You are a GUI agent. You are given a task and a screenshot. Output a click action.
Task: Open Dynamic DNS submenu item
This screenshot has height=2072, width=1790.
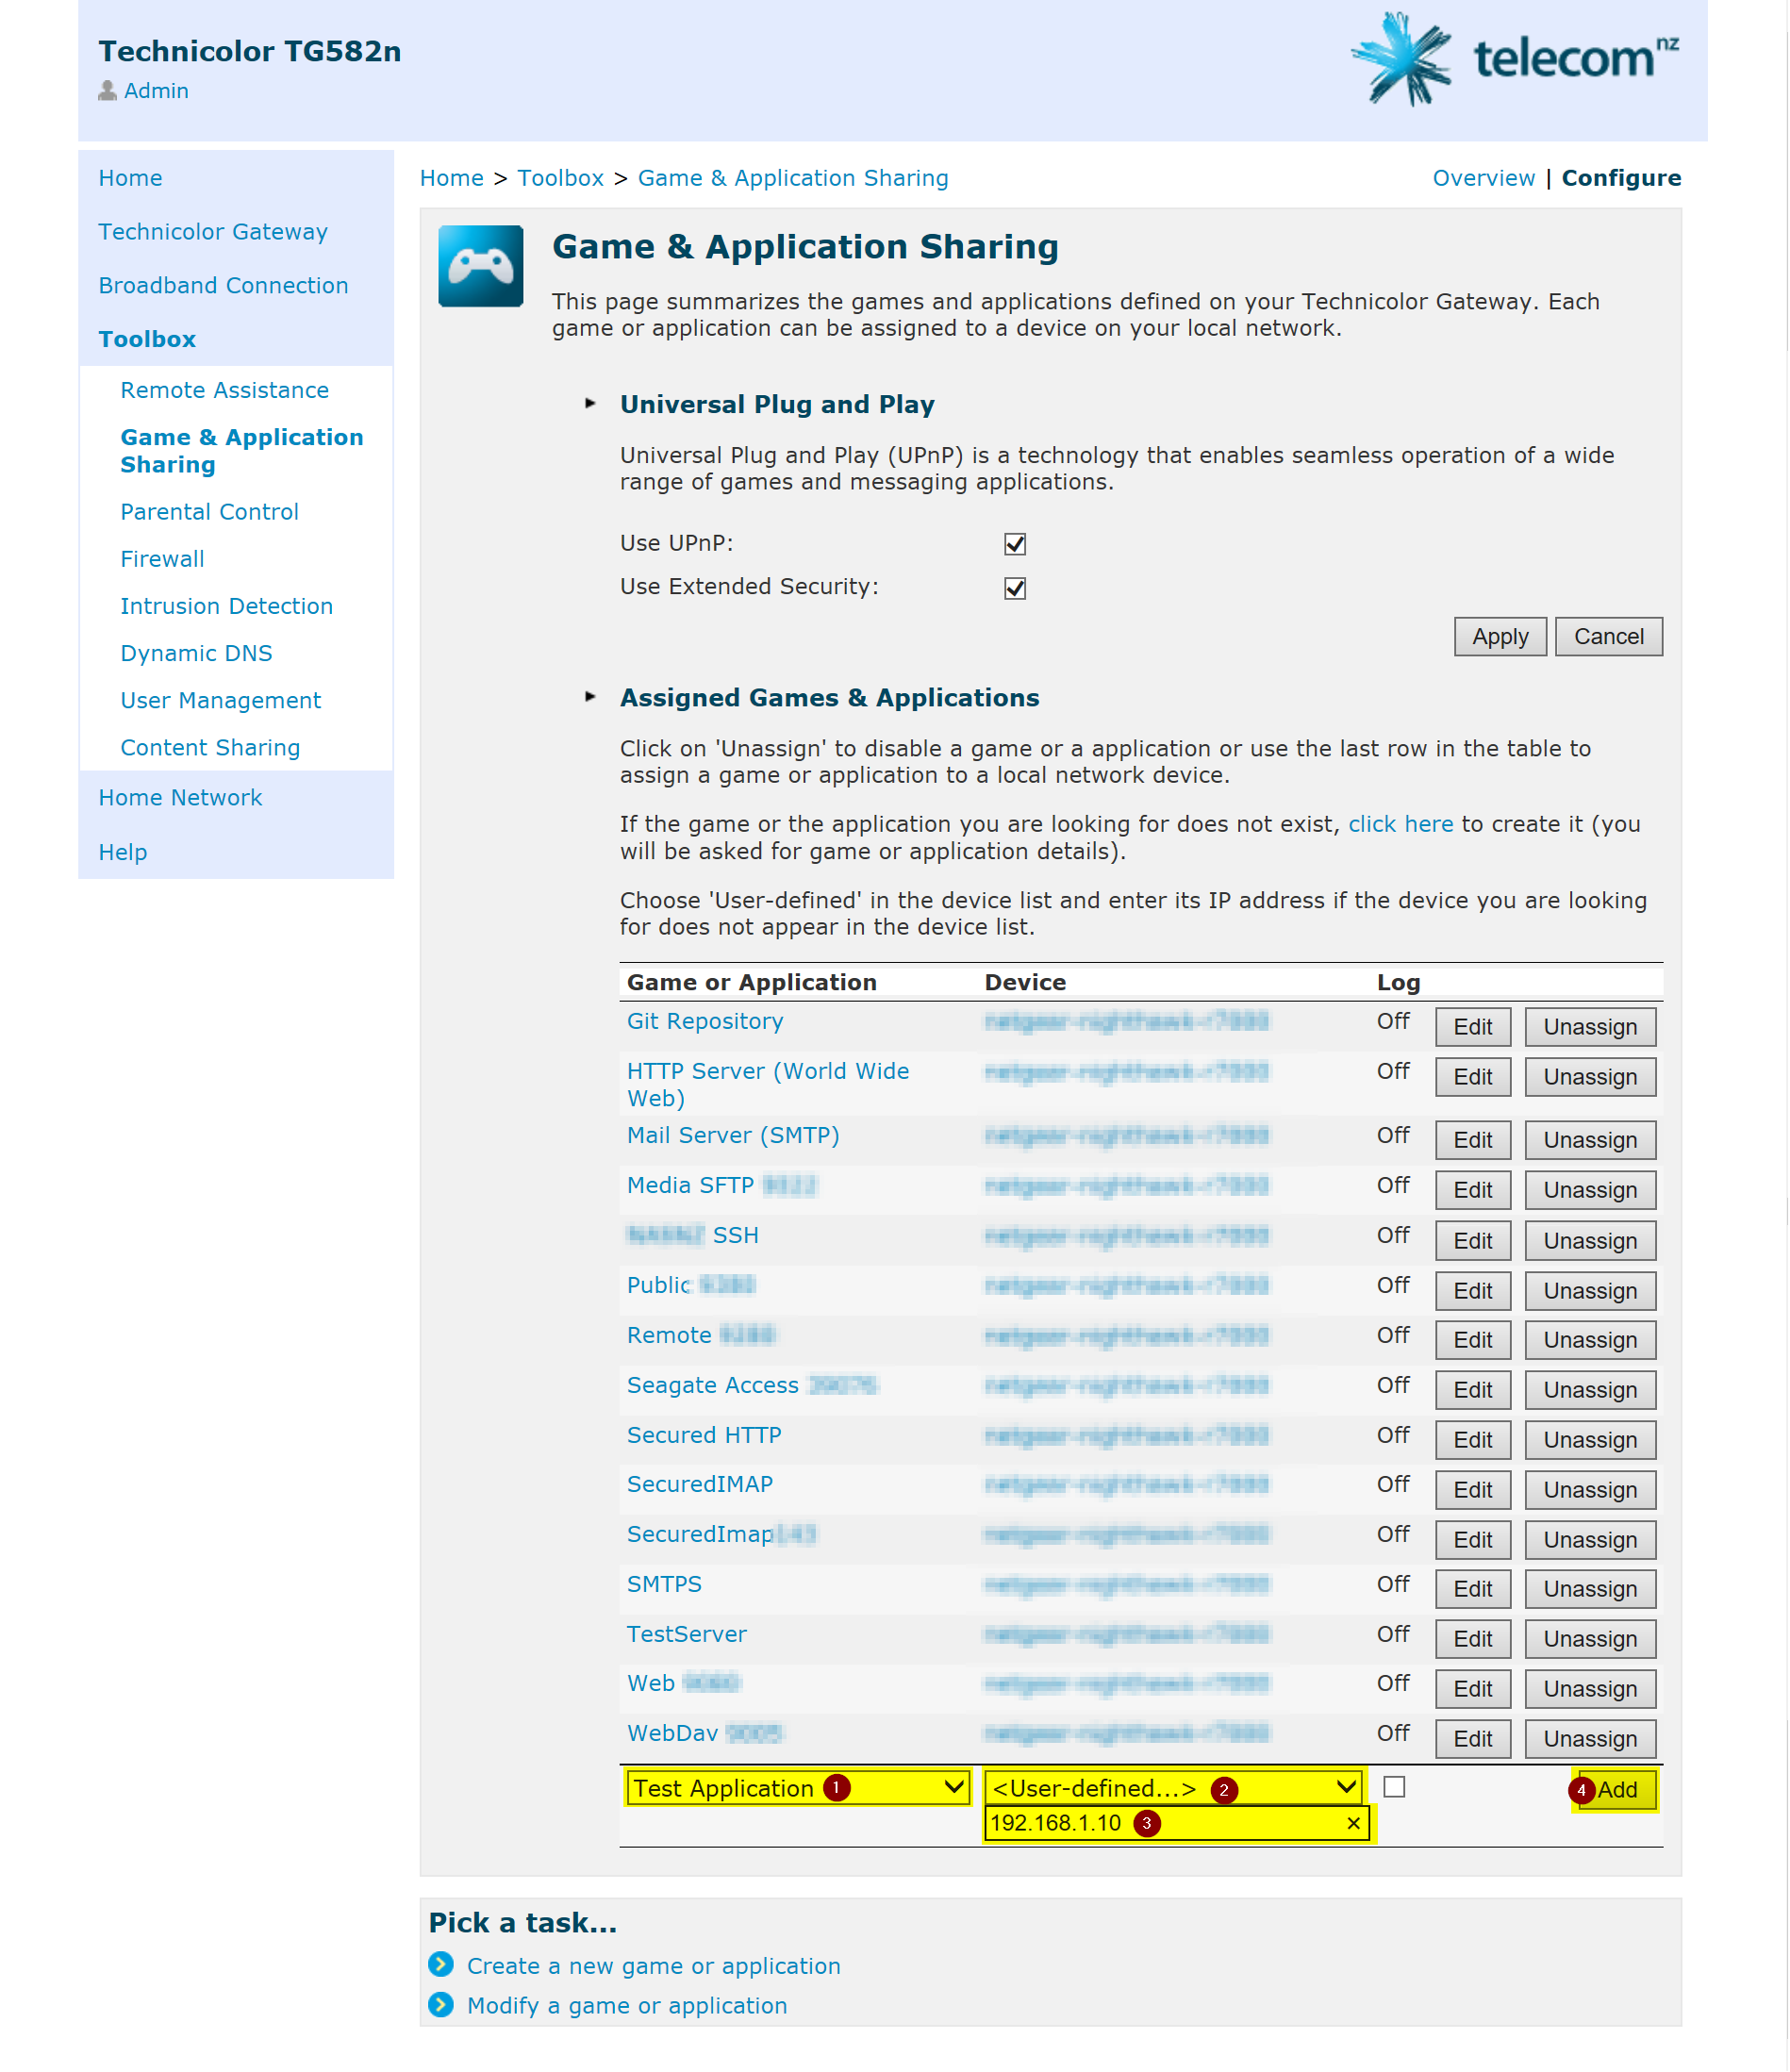[x=196, y=653]
